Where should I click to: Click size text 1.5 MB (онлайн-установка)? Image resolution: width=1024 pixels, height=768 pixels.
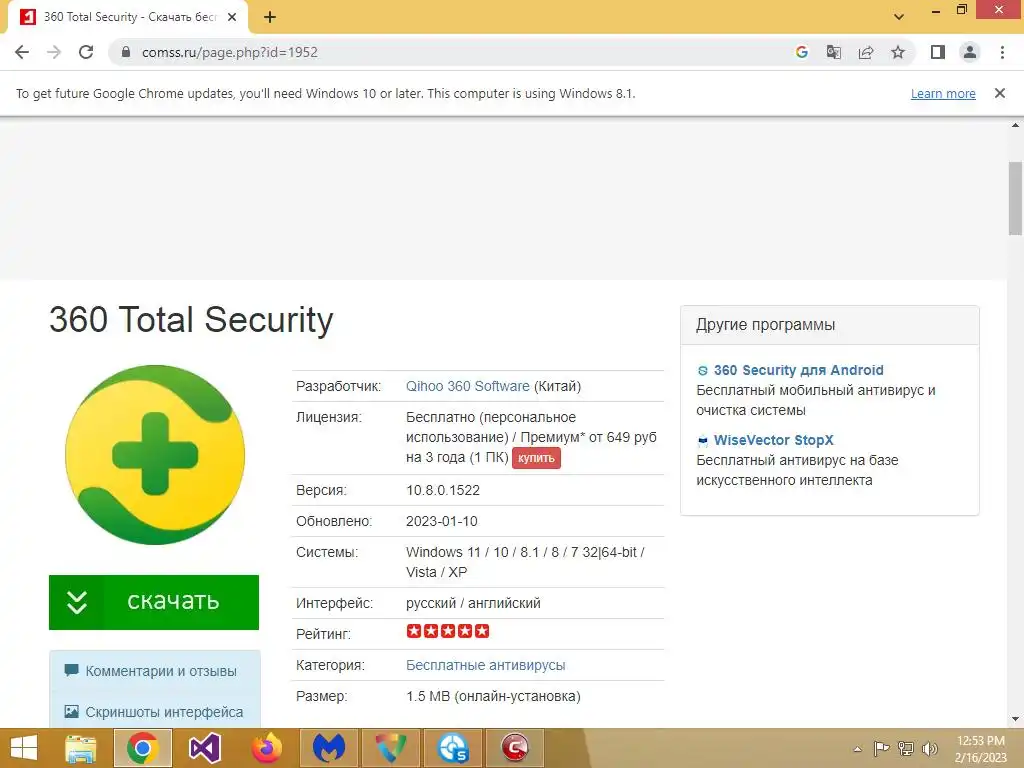[x=493, y=696]
